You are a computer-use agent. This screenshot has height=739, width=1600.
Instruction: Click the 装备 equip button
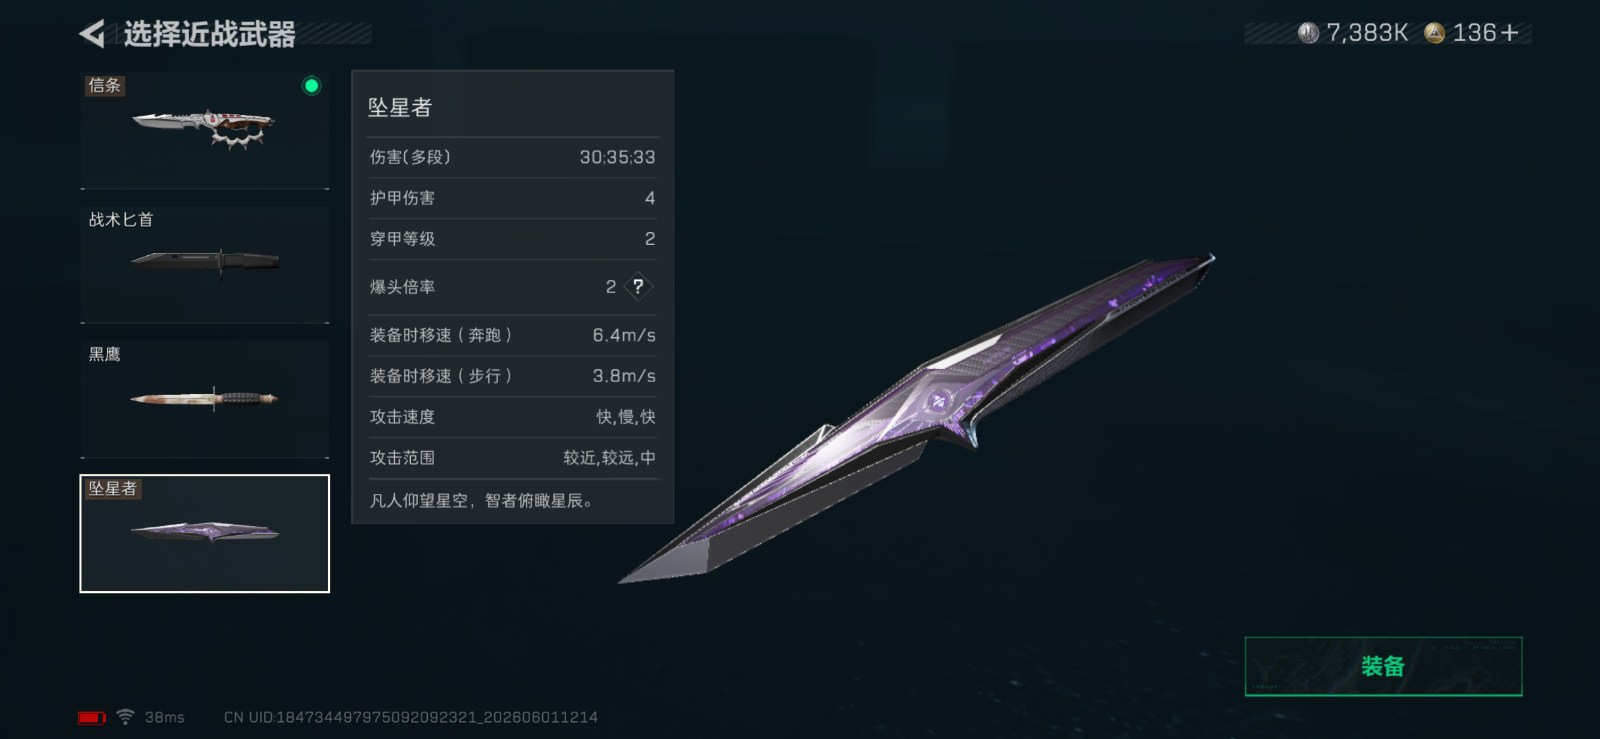pyautogui.click(x=1383, y=666)
